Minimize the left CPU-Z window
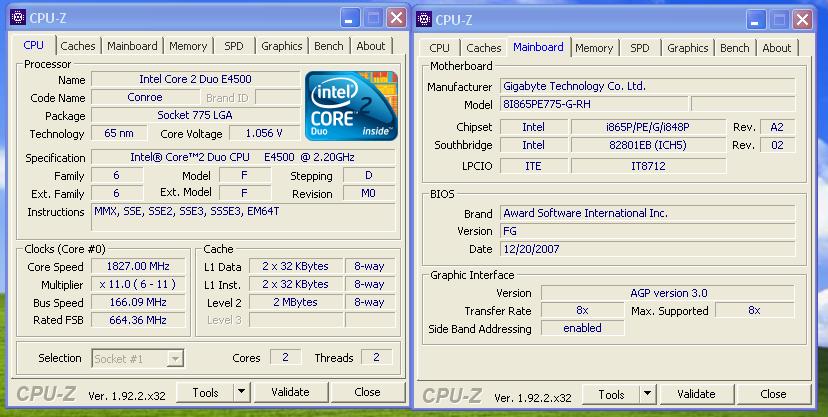 point(349,18)
